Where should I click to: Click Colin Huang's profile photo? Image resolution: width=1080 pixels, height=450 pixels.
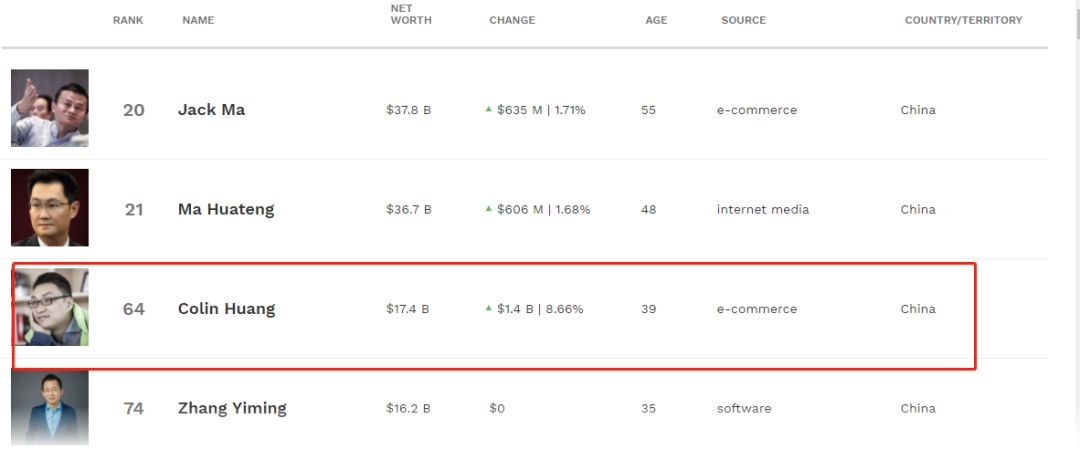point(50,307)
